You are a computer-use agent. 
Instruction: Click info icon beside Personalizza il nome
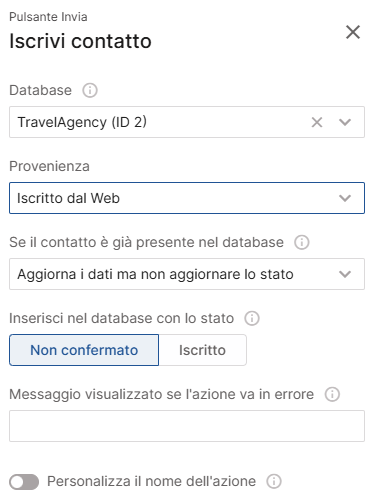[274, 481]
